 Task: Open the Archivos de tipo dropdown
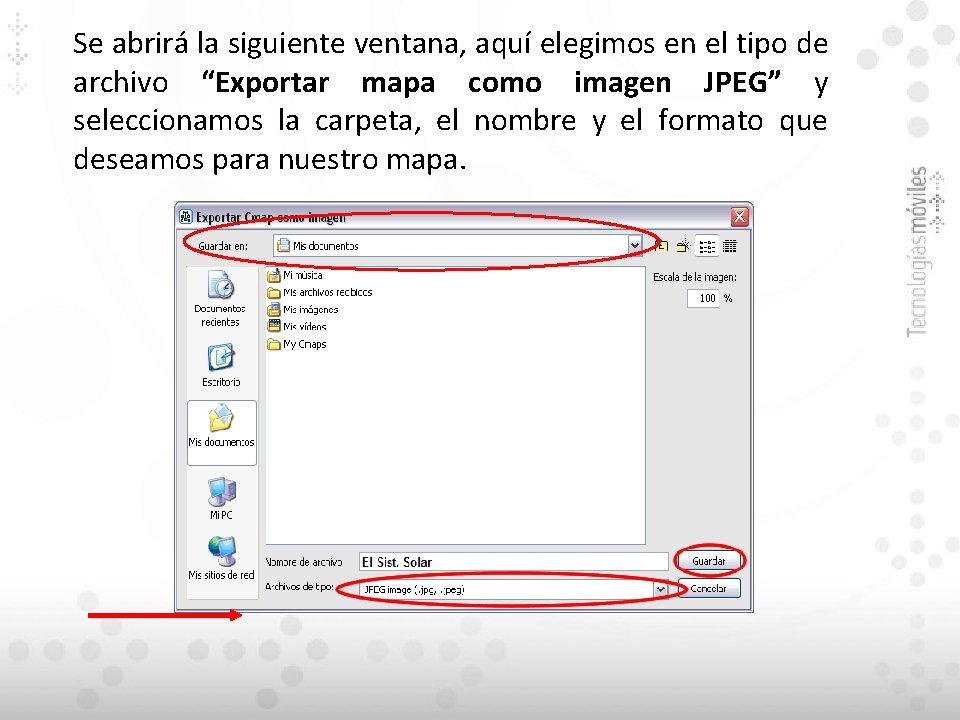click(661, 589)
